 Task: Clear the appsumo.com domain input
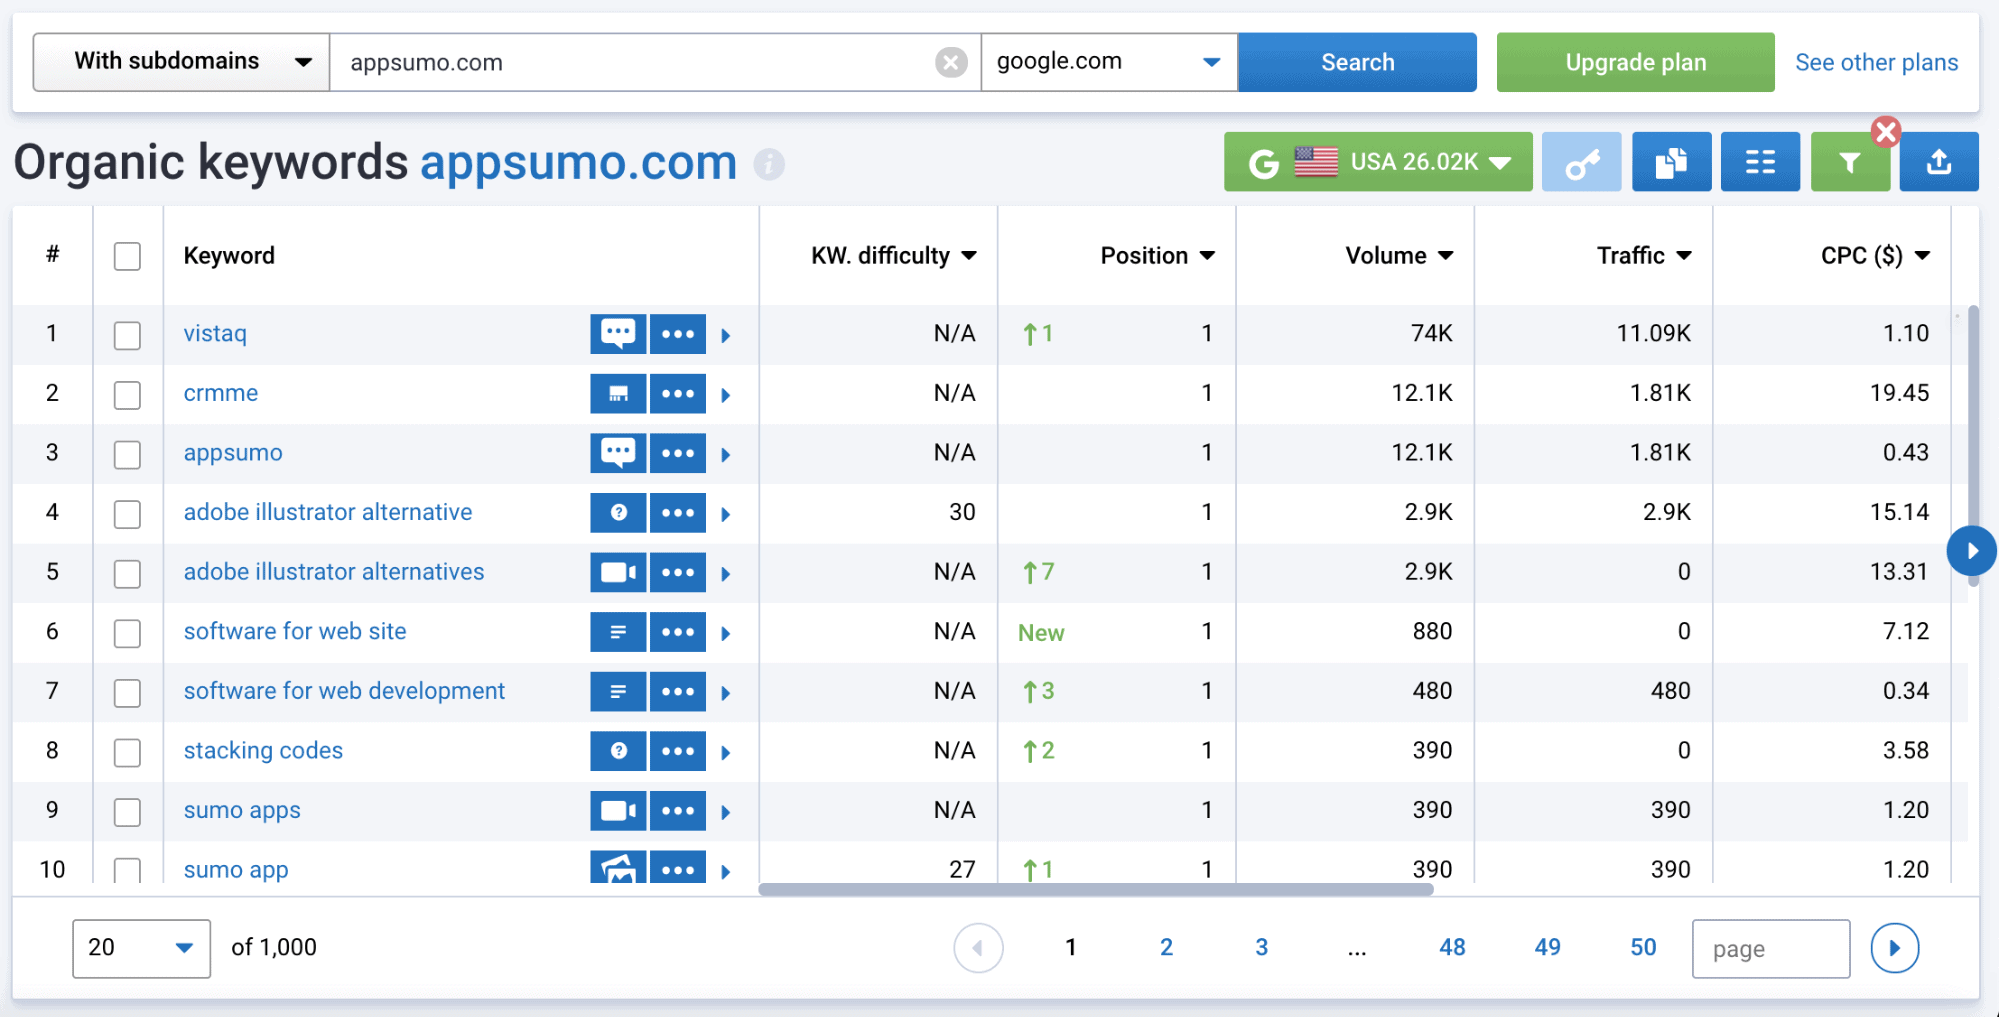pyautogui.click(x=950, y=63)
